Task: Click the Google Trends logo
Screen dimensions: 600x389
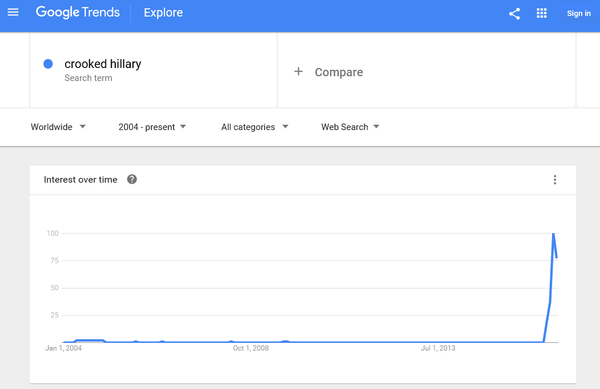Action: coord(78,13)
